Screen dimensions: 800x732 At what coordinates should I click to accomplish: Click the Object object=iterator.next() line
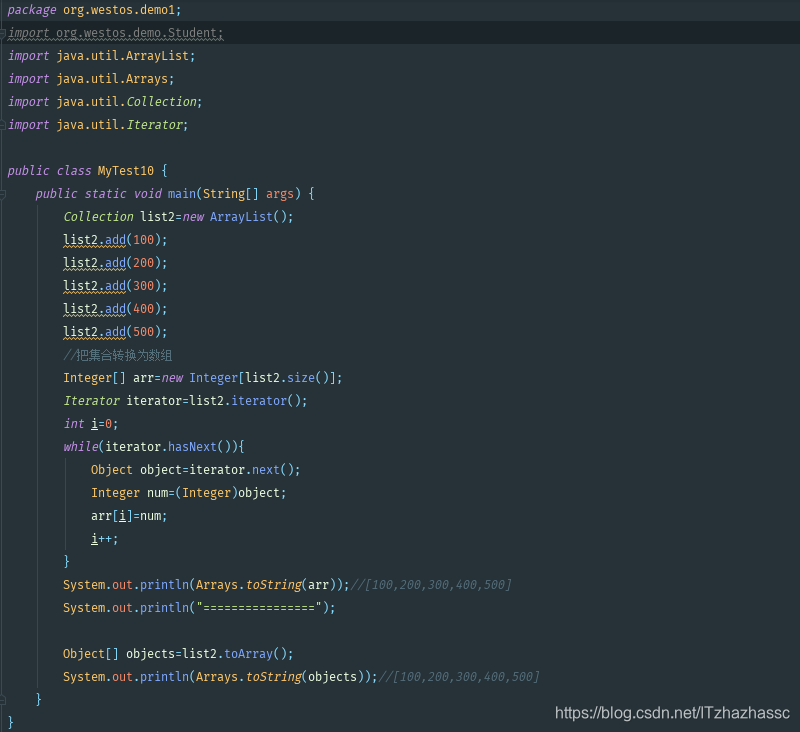(x=196, y=470)
